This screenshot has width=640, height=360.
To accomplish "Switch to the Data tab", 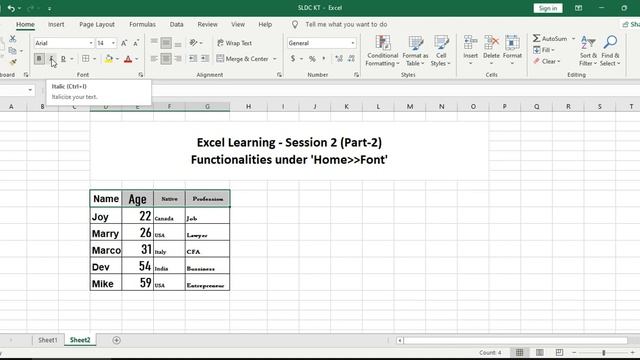I will coord(176,24).
